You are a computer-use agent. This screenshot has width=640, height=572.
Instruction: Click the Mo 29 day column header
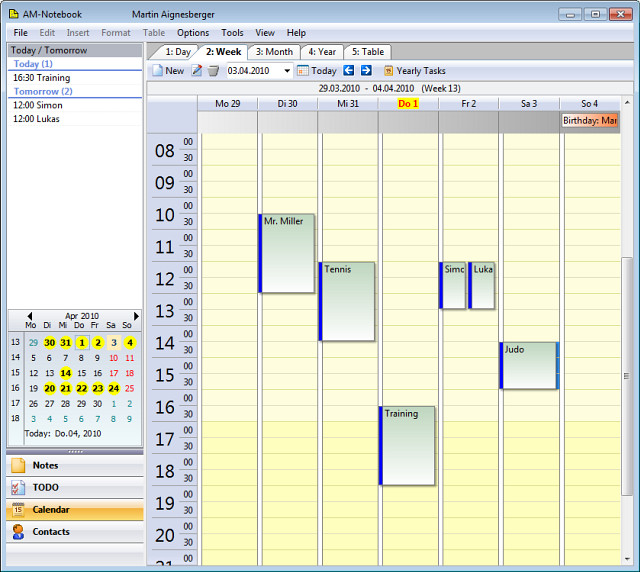227,104
